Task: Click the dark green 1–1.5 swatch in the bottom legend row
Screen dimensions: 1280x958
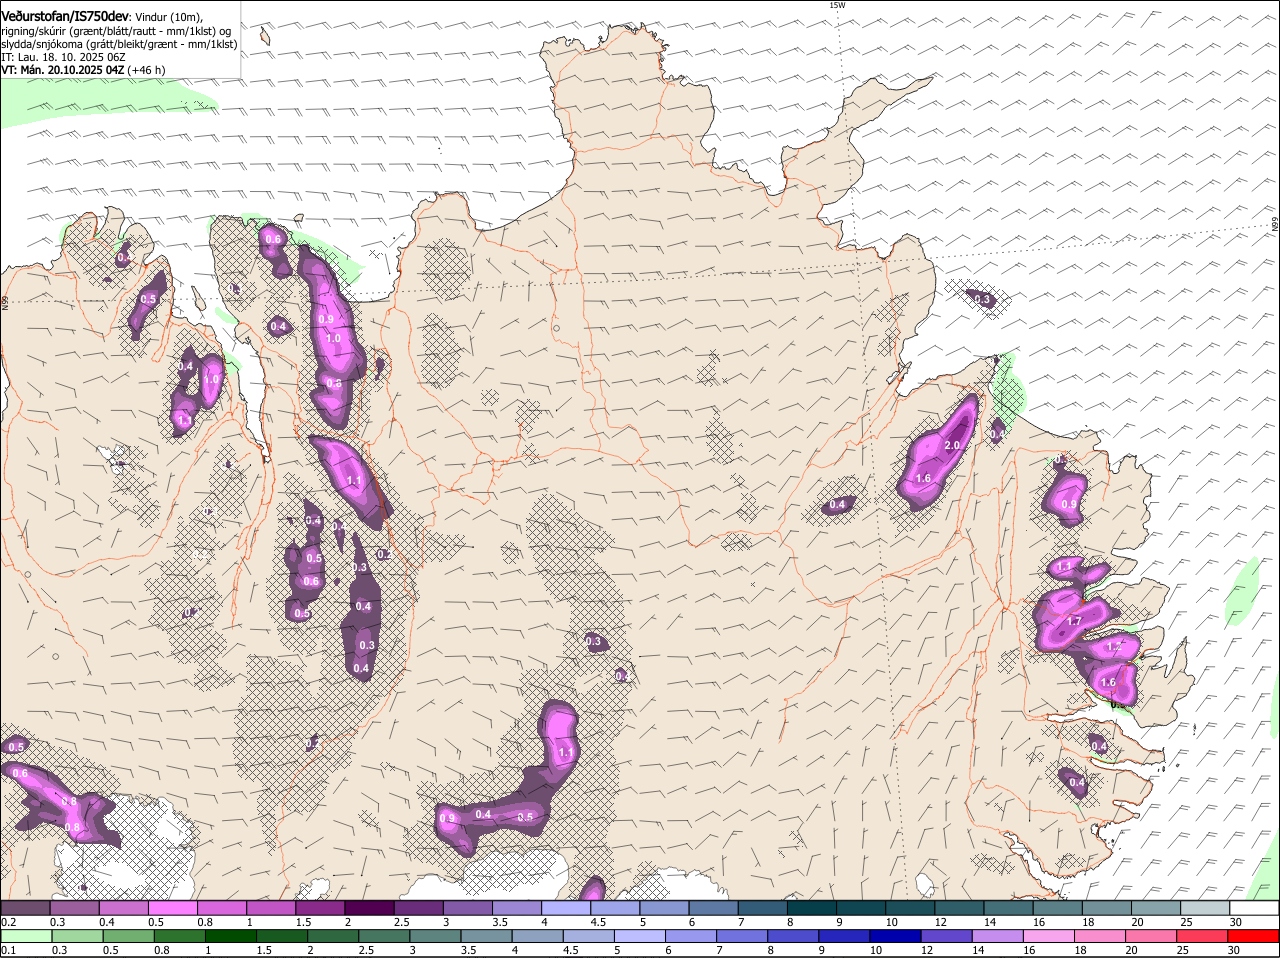Action: pyautogui.click(x=231, y=936)
